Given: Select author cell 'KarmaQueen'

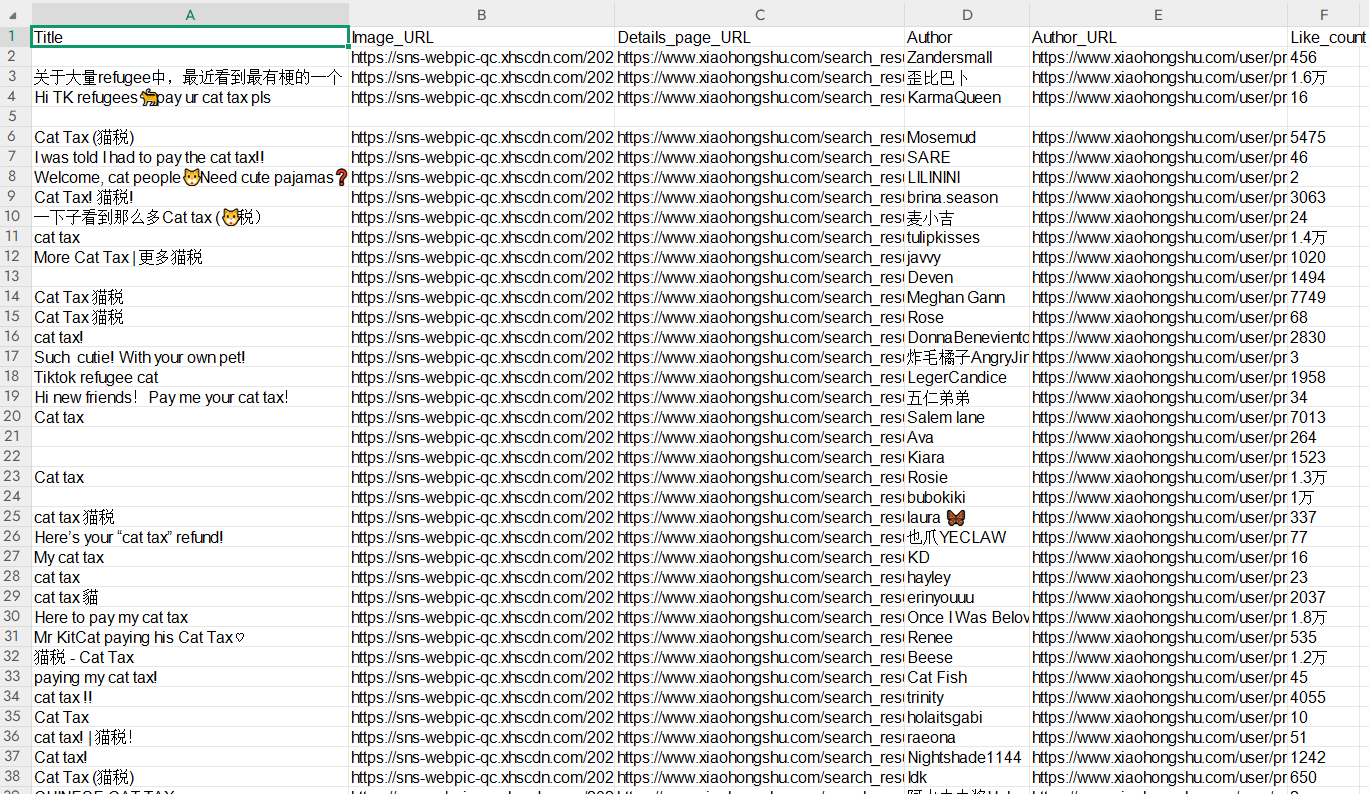Looking at the screenshot, I should pos(967,97).
